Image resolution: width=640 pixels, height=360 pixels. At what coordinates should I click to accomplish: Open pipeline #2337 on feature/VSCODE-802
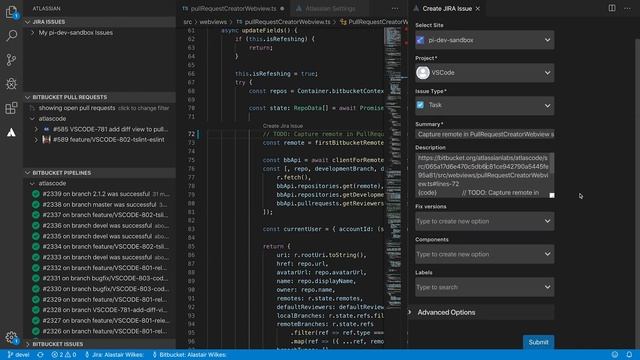coord(105,215)
